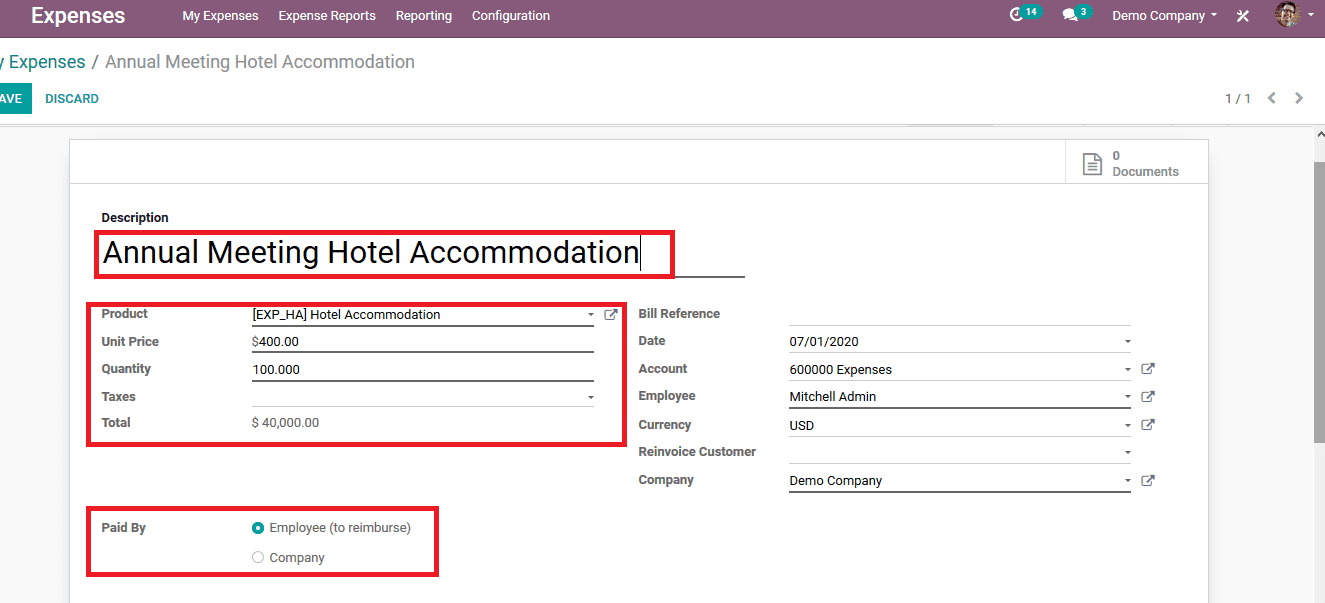The height and width of the screenshot is (603, 1325).
Task: Open the Demo Company switcher menu
Action: [1164, 16]
